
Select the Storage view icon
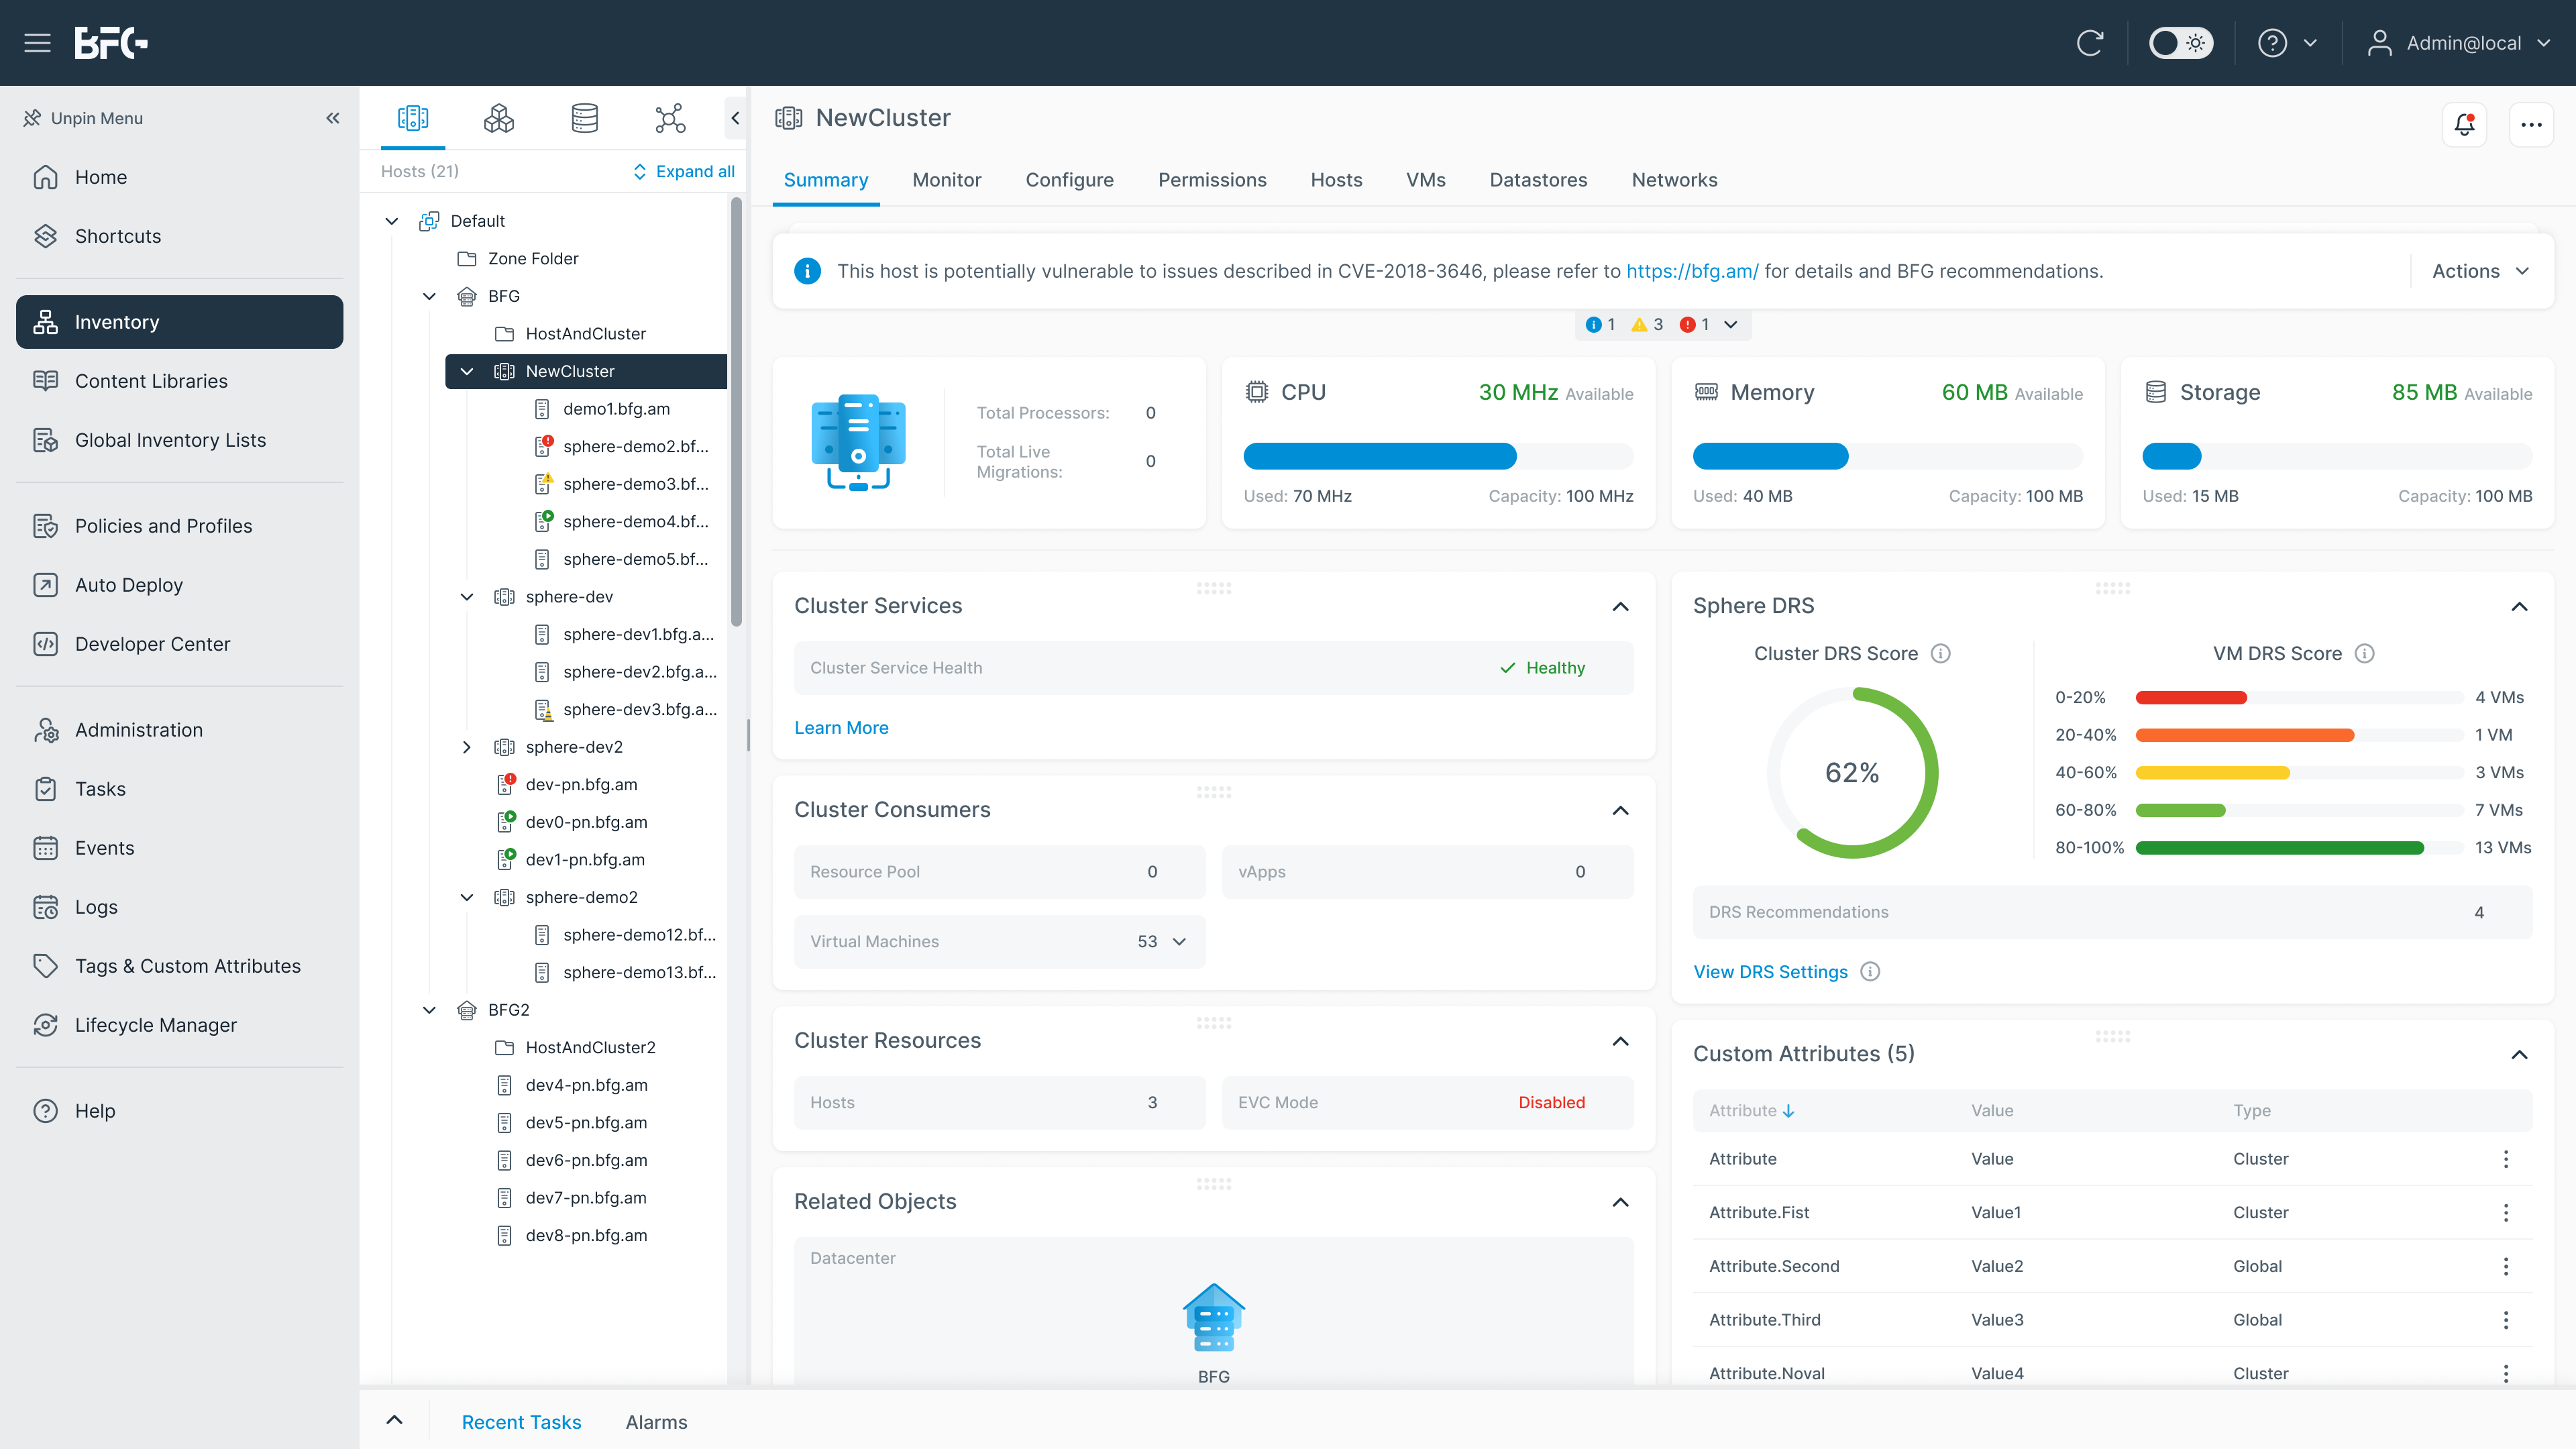(585, 118)
